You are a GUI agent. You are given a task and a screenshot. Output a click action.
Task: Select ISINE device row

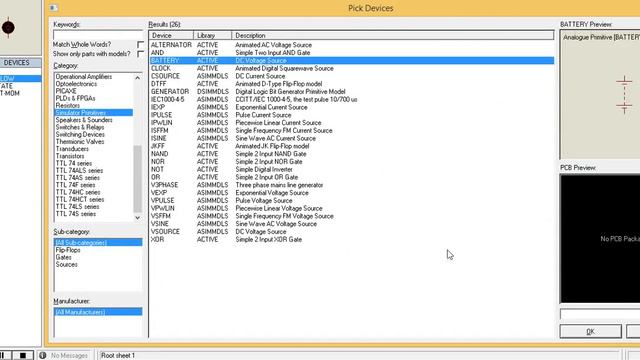352,138
